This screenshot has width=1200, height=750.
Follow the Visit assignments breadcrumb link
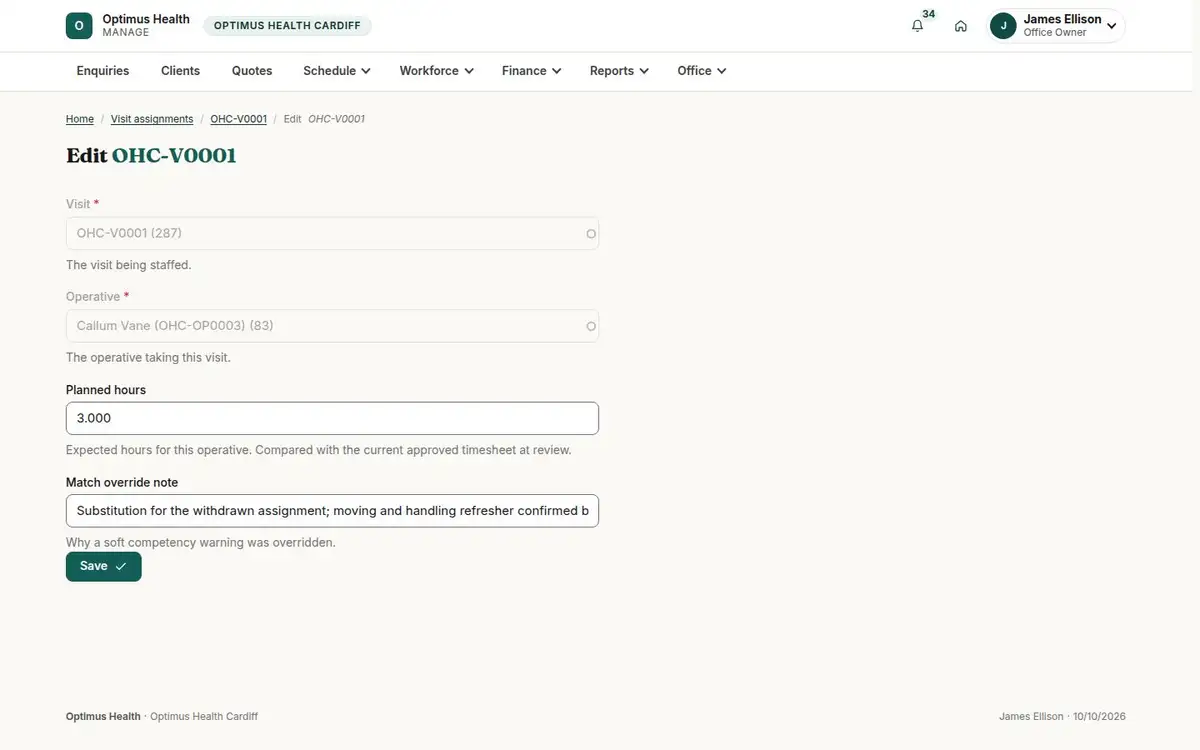click(x=152, y=119)
